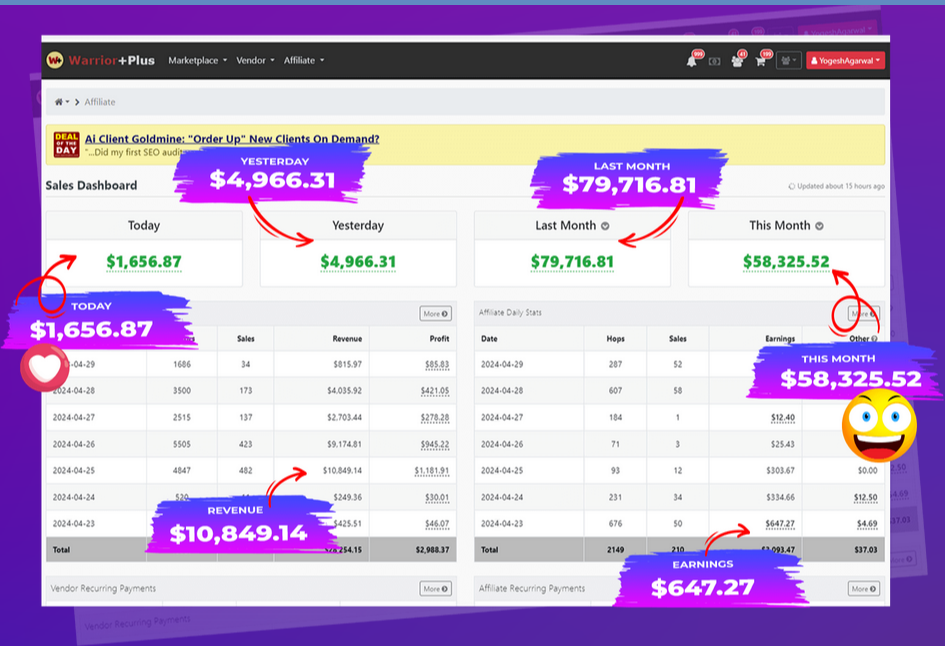Click hops value 607 in affiliate stats
Viewport: 945px width, 646px height.
615,391
